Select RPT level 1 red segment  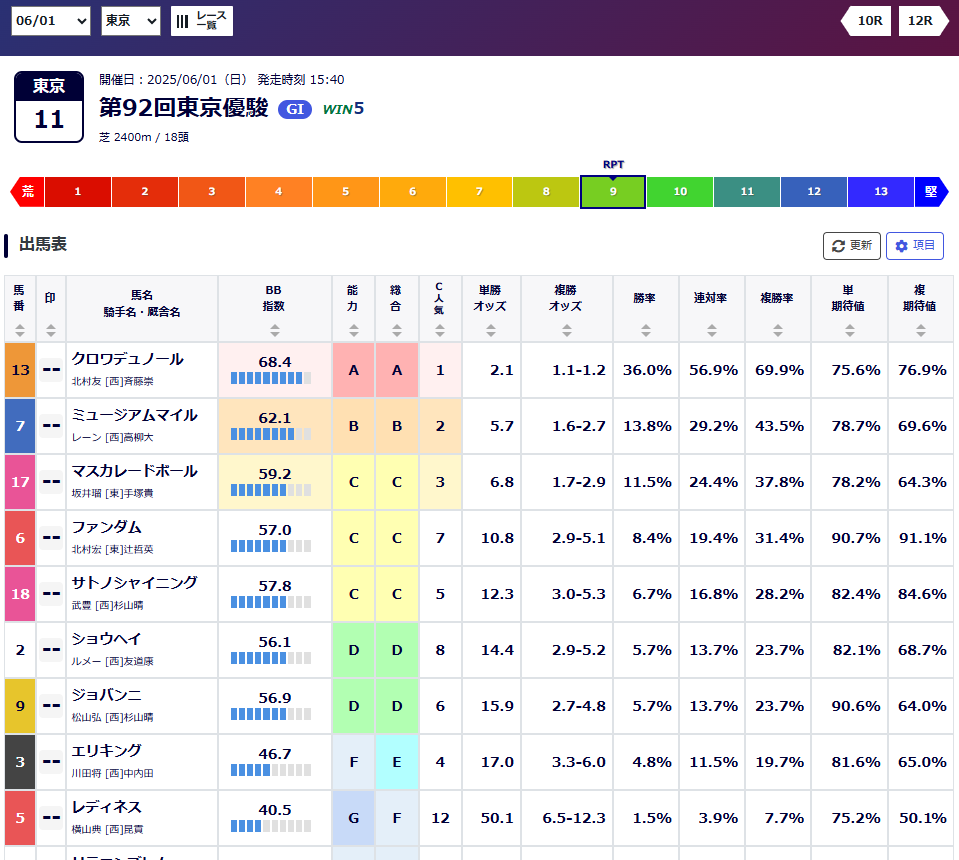click(78, 191)
